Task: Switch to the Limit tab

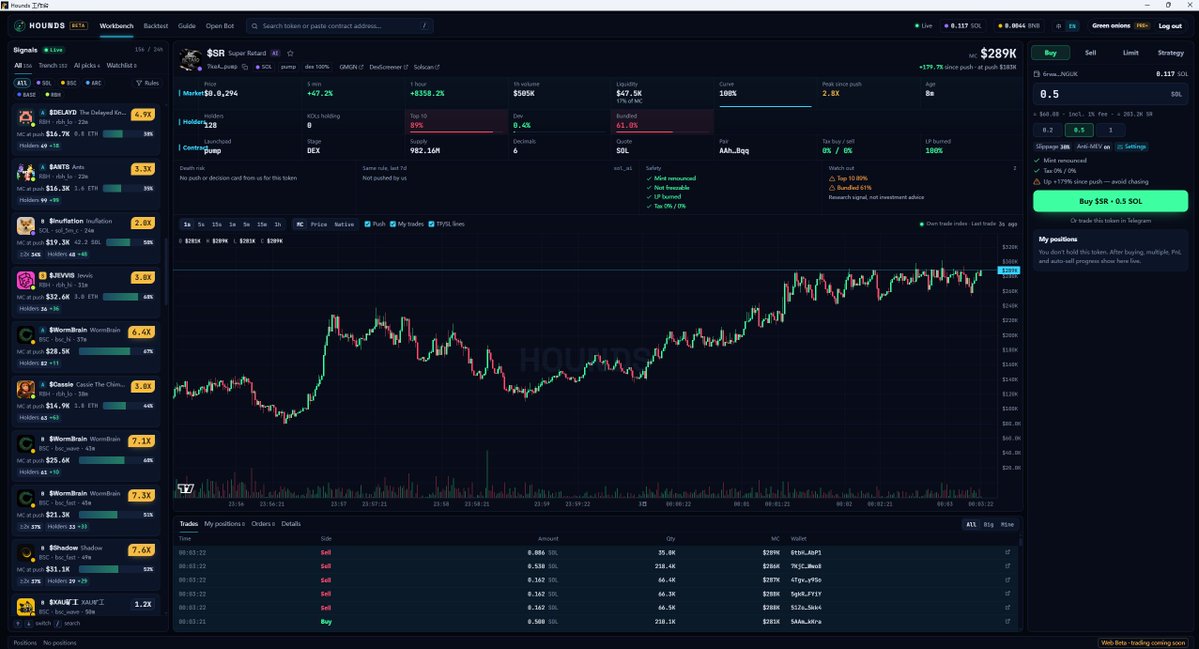Action: pos(1130,53)
